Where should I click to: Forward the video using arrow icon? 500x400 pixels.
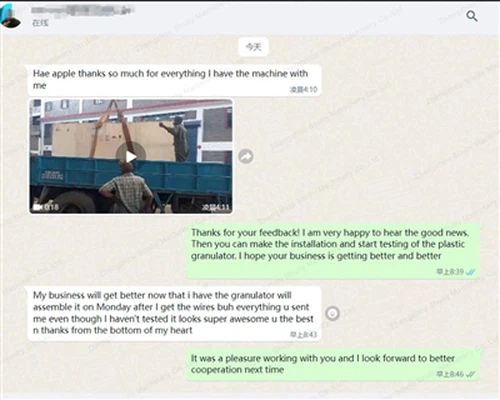point(246,156)
